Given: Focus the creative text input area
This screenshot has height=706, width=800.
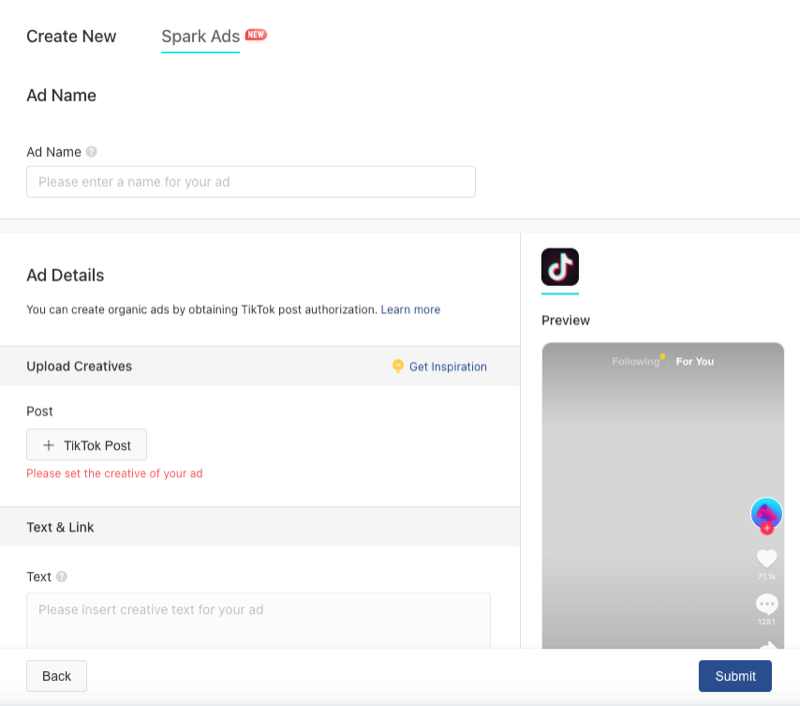Looking at the screenshot, I should pyautogui.click(x=259, y=621).
